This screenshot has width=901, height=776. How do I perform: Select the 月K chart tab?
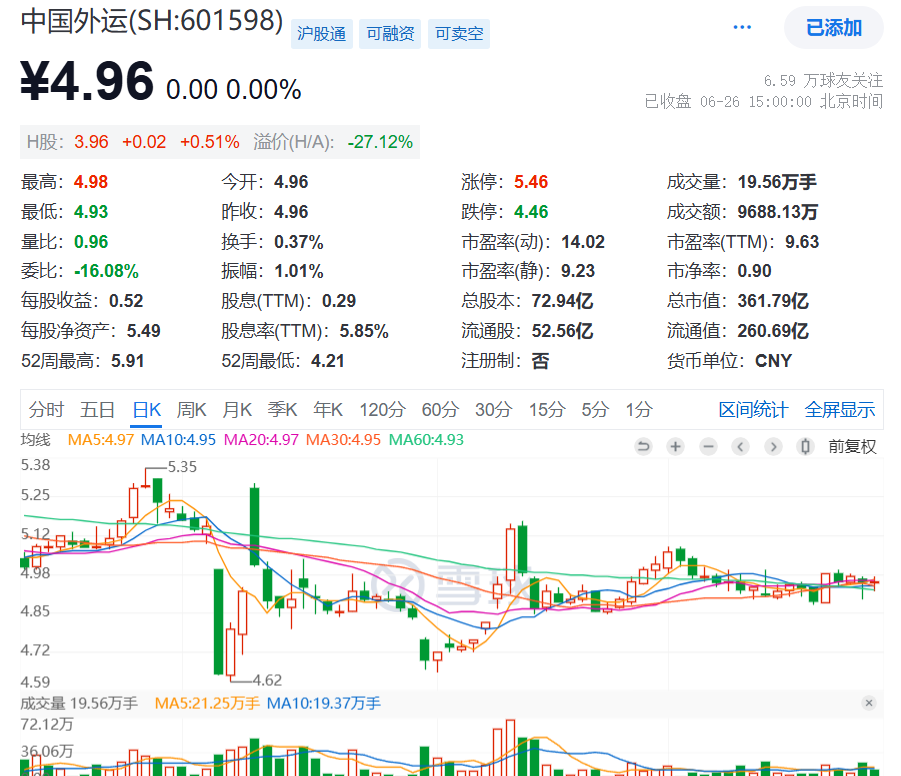[x=237, y=410]
